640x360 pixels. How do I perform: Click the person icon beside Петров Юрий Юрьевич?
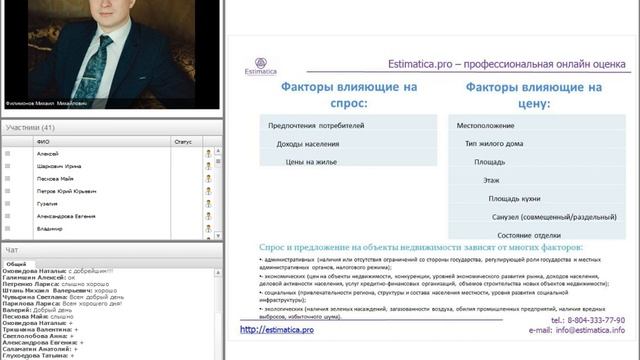tap(209, 191)
